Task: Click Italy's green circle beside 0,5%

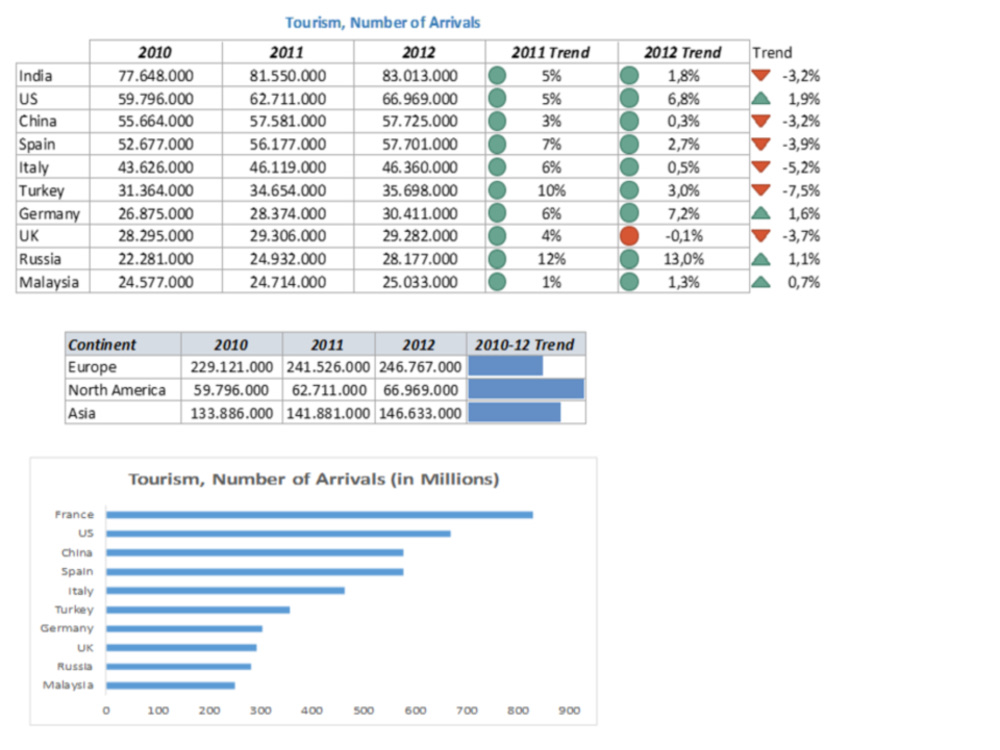Action: tap(629, 168)
